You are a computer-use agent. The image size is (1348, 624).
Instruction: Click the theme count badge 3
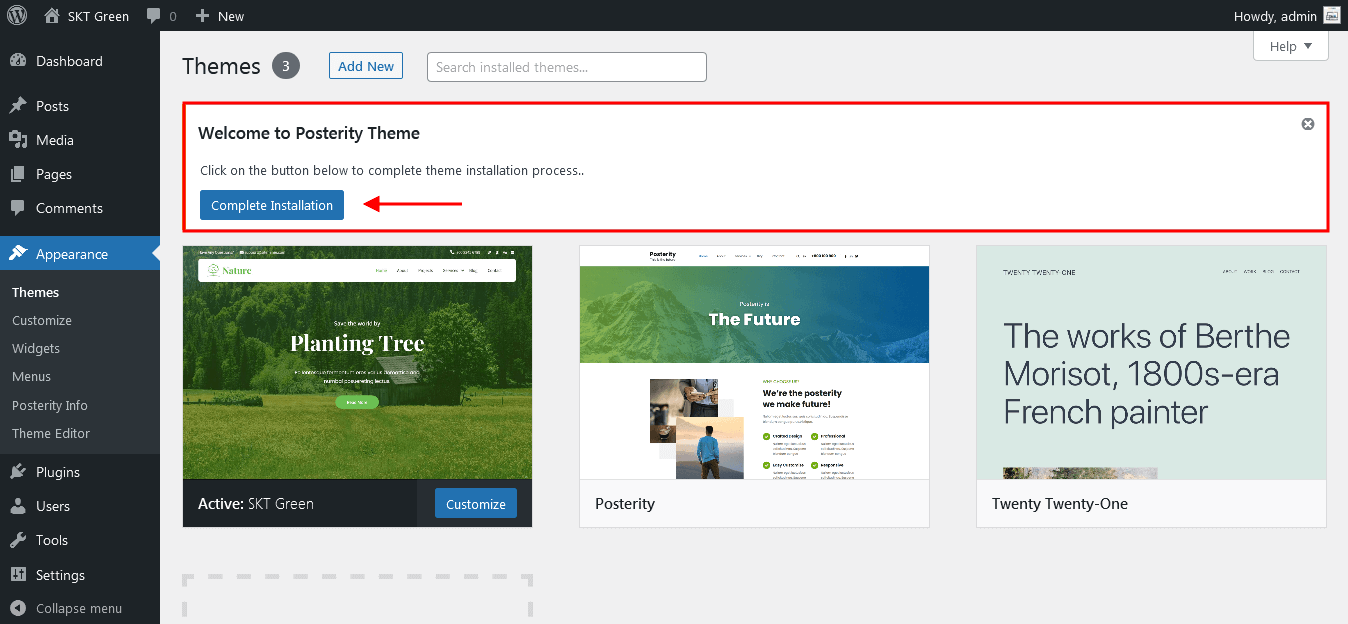(x=285, y=66)
